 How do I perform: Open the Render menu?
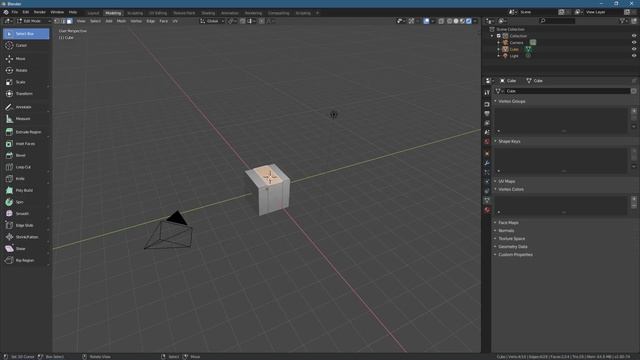click(x=40, y=12)
